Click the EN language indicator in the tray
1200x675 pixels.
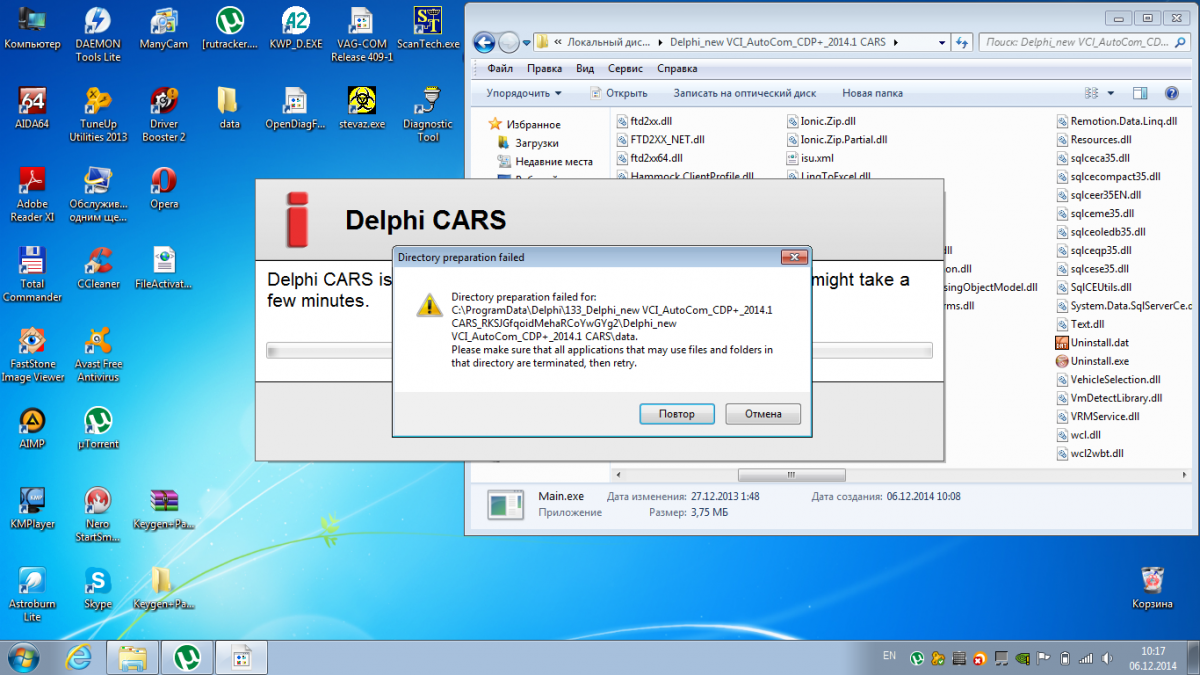pos(890,656)
